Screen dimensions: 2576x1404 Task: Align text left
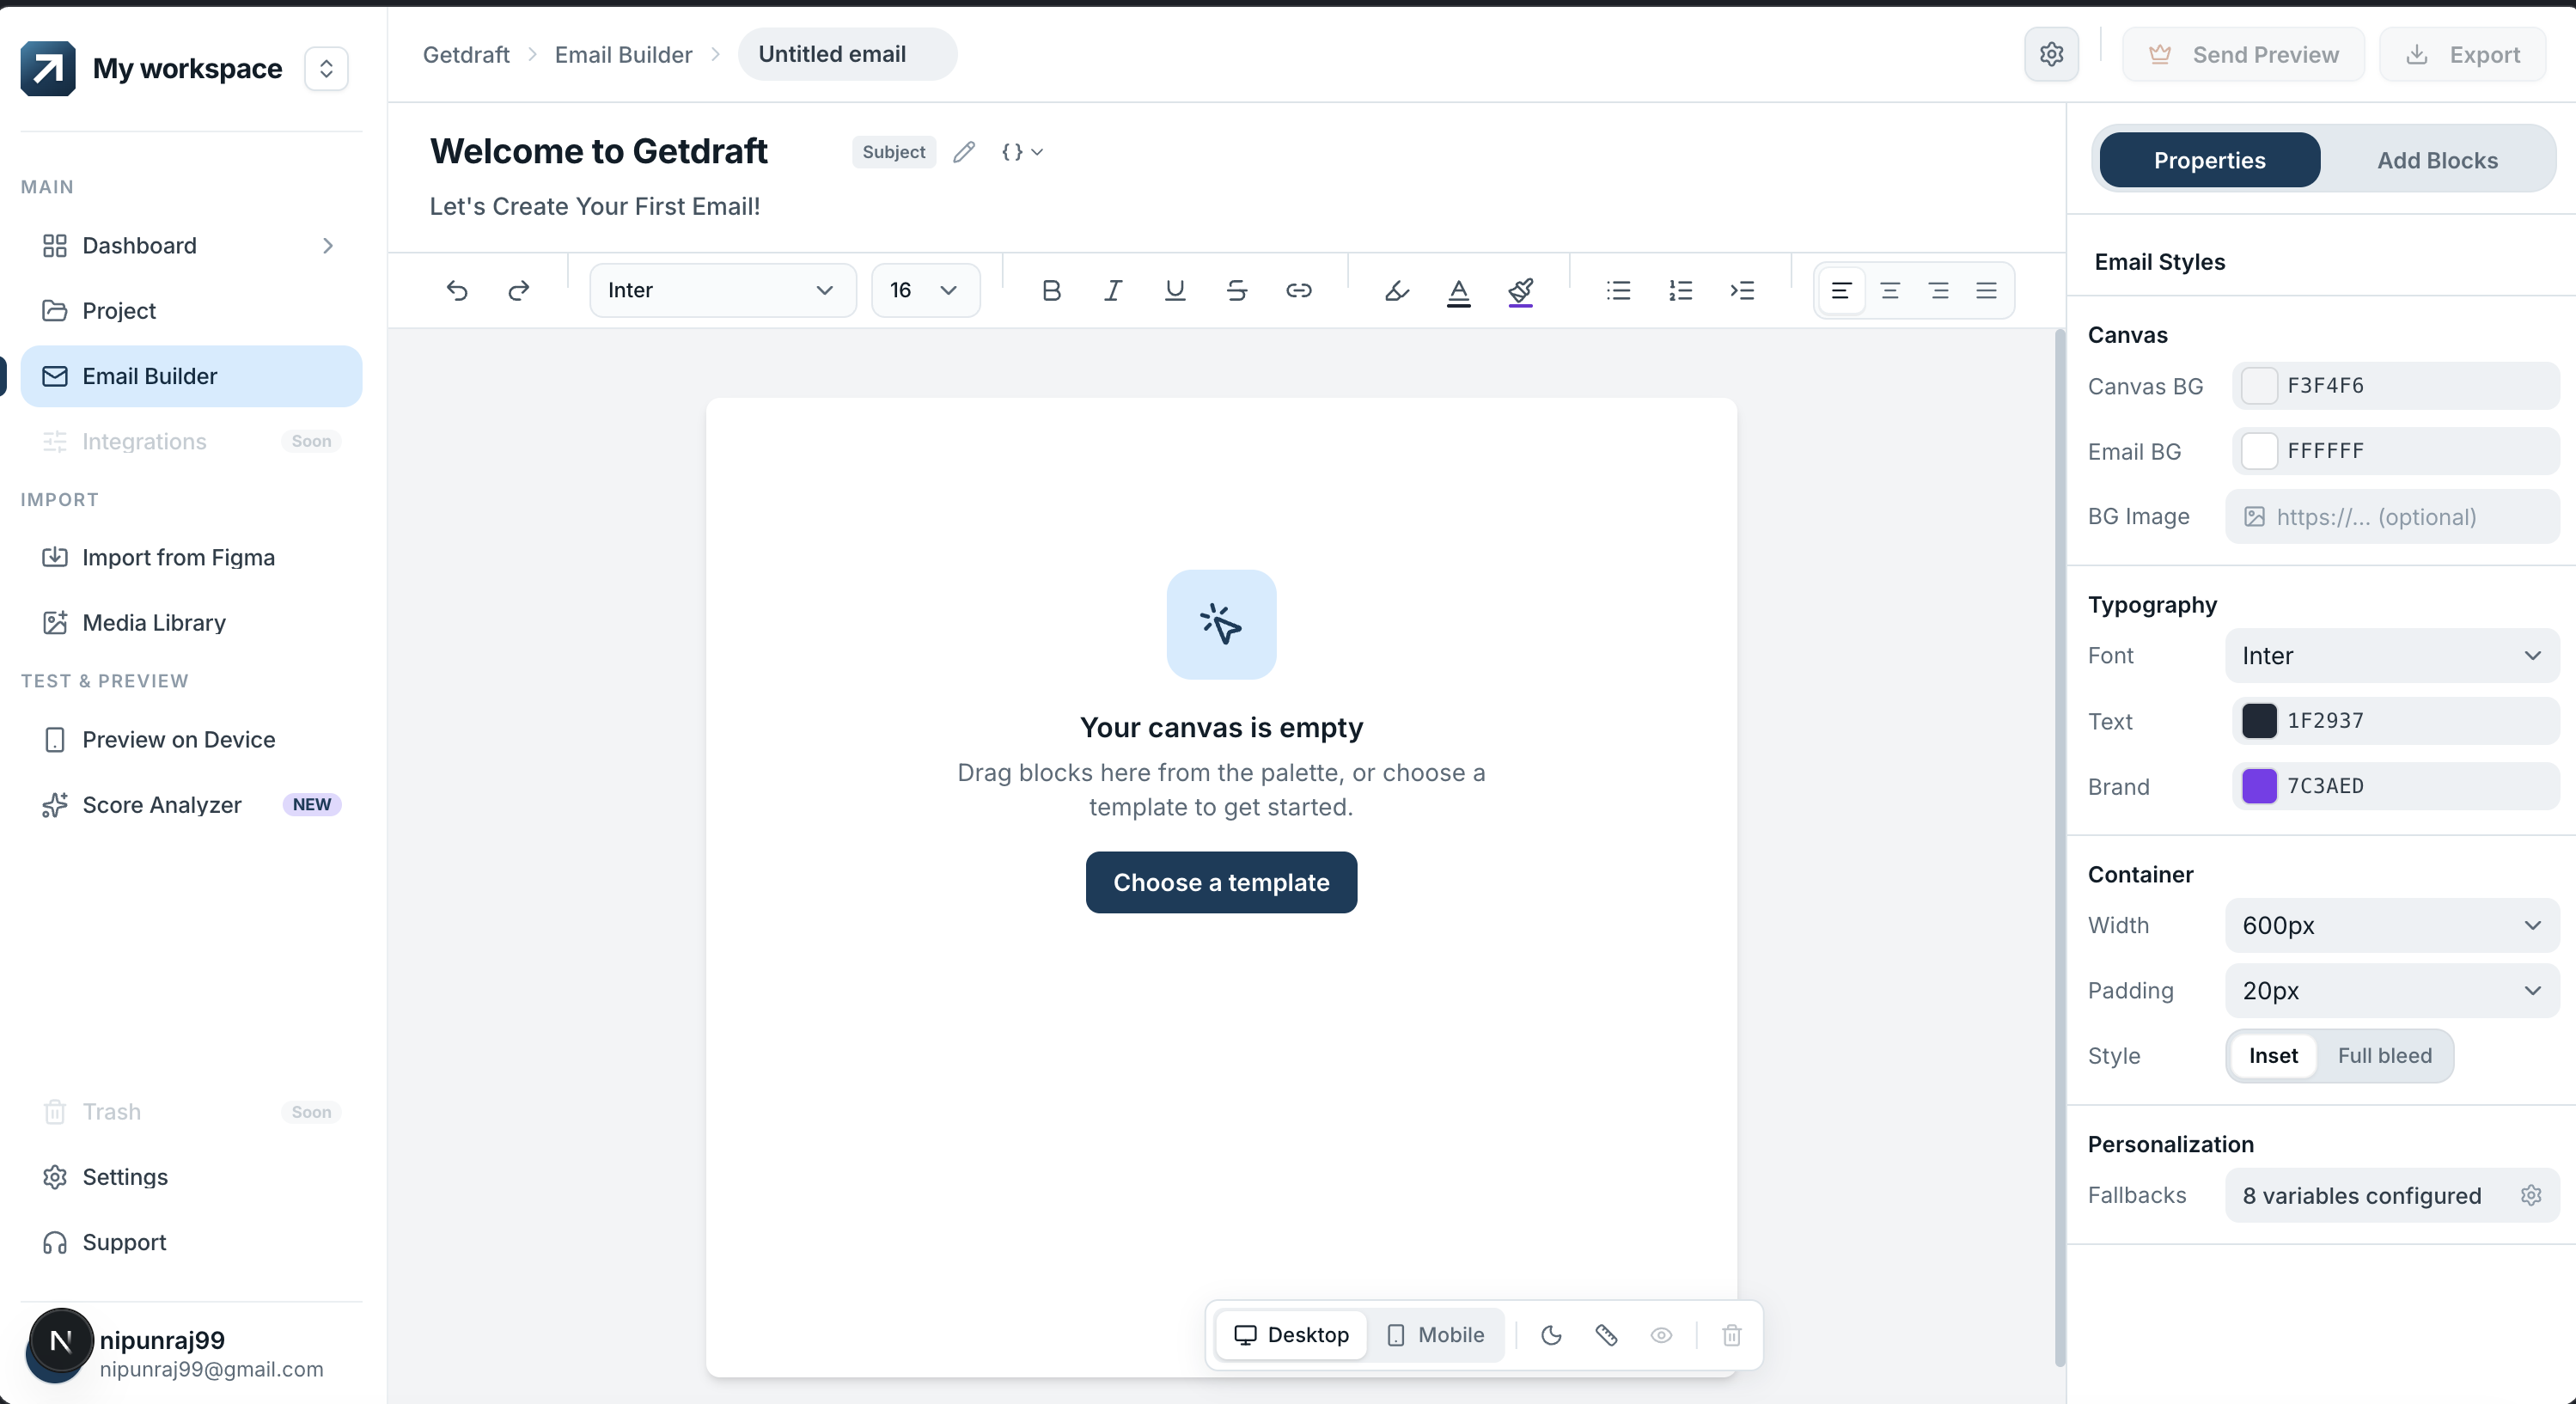[1841, 290]
